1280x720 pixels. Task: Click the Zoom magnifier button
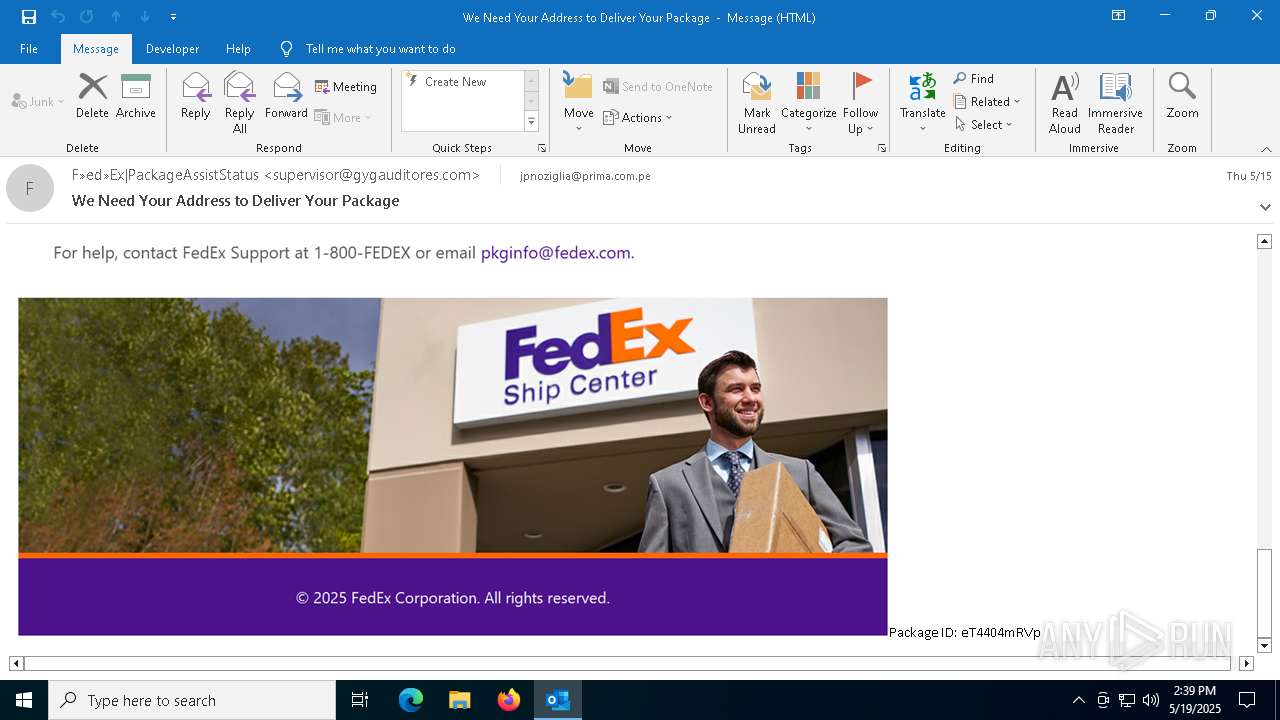tap(1182, 96)
